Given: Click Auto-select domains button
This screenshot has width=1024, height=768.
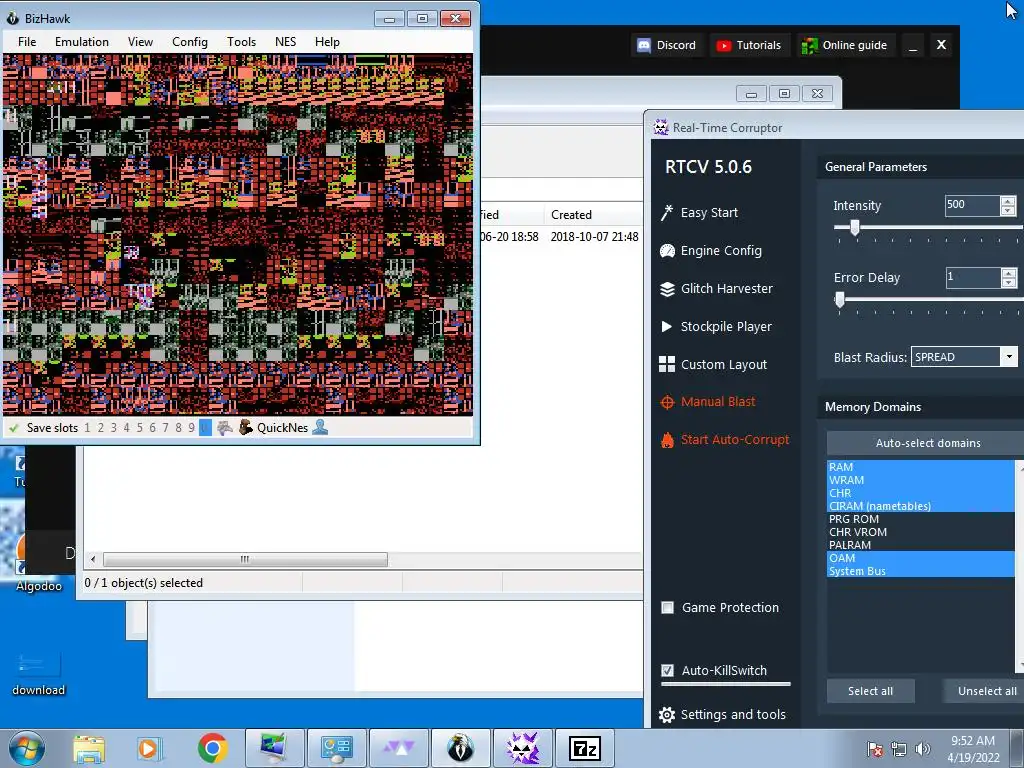Looking at the screenshot, I should [x=927, y=443].
